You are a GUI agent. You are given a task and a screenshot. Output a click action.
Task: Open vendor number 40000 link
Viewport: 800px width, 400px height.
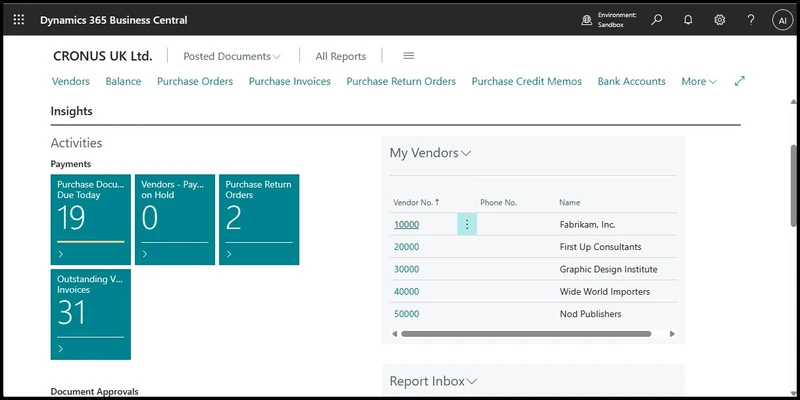pos(407,292)
